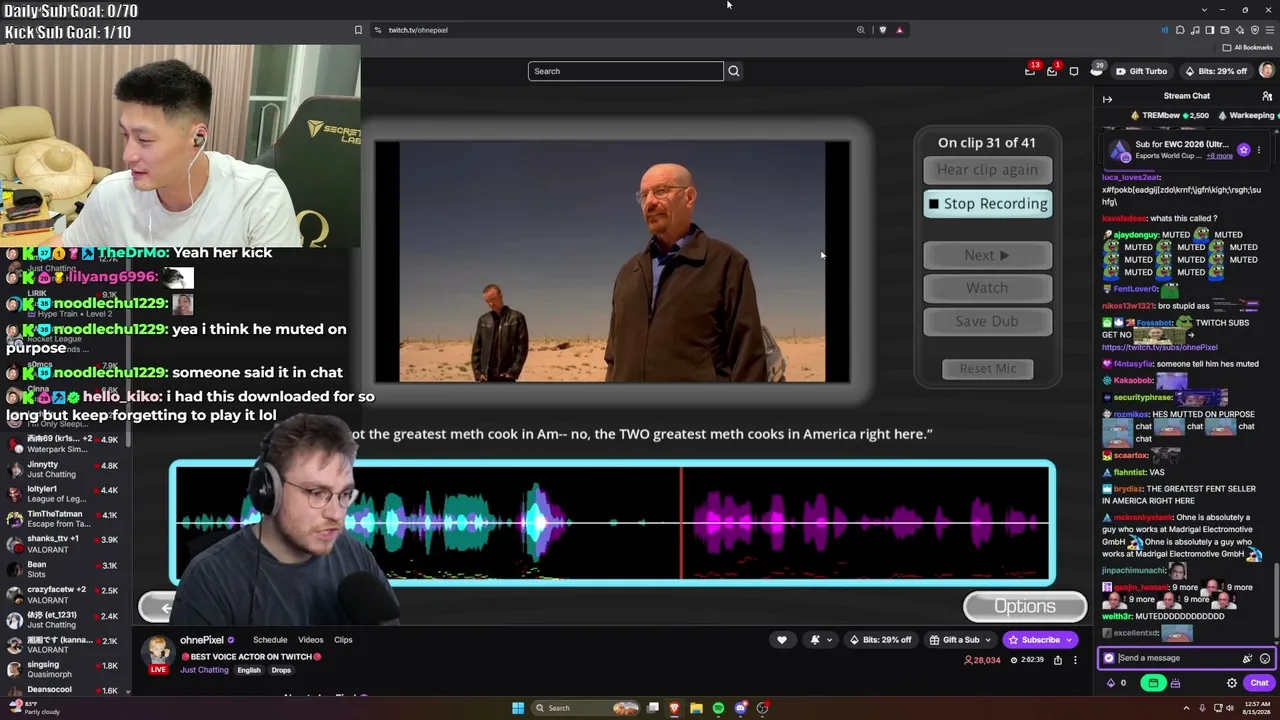Click the Reset Mic button
The height and width of the screenshot is (720, 1280).
(987, 369)
